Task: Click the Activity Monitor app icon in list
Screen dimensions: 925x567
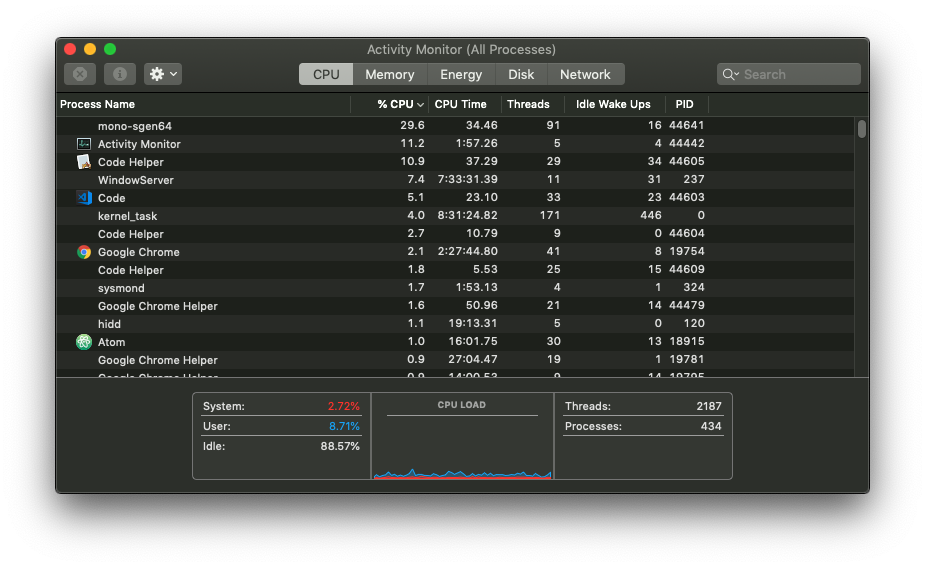Action: pos(84,144)
